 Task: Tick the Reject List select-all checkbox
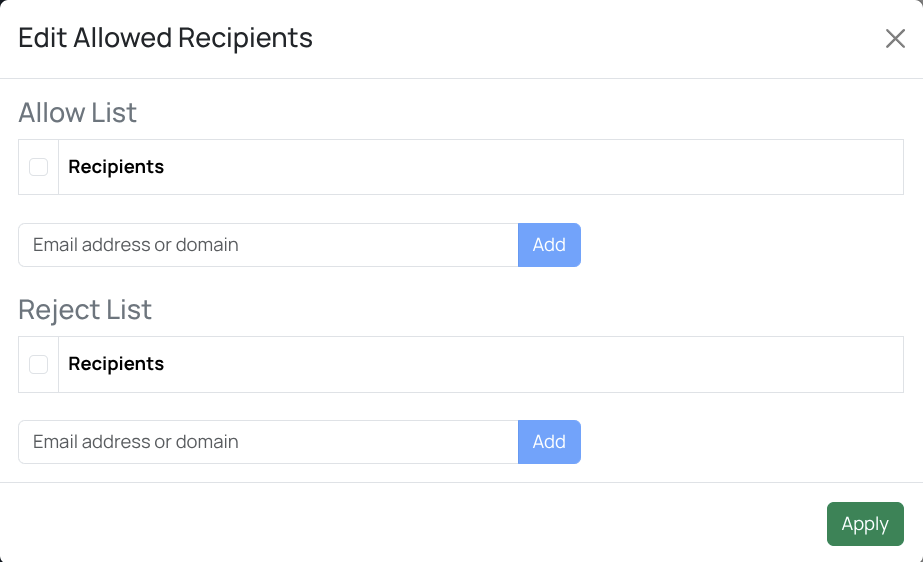(38, 364)
